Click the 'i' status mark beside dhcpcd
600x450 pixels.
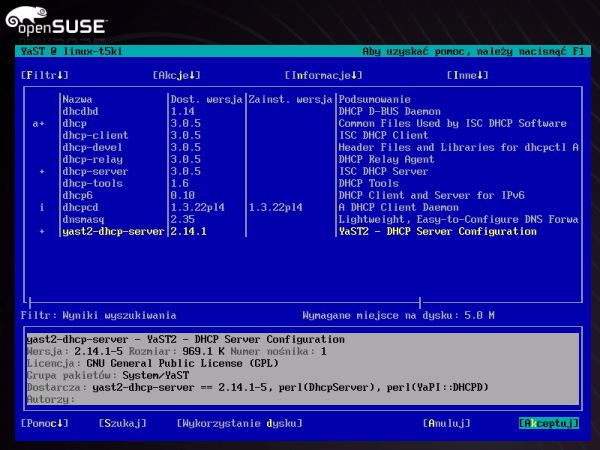(x=42, y=207)
